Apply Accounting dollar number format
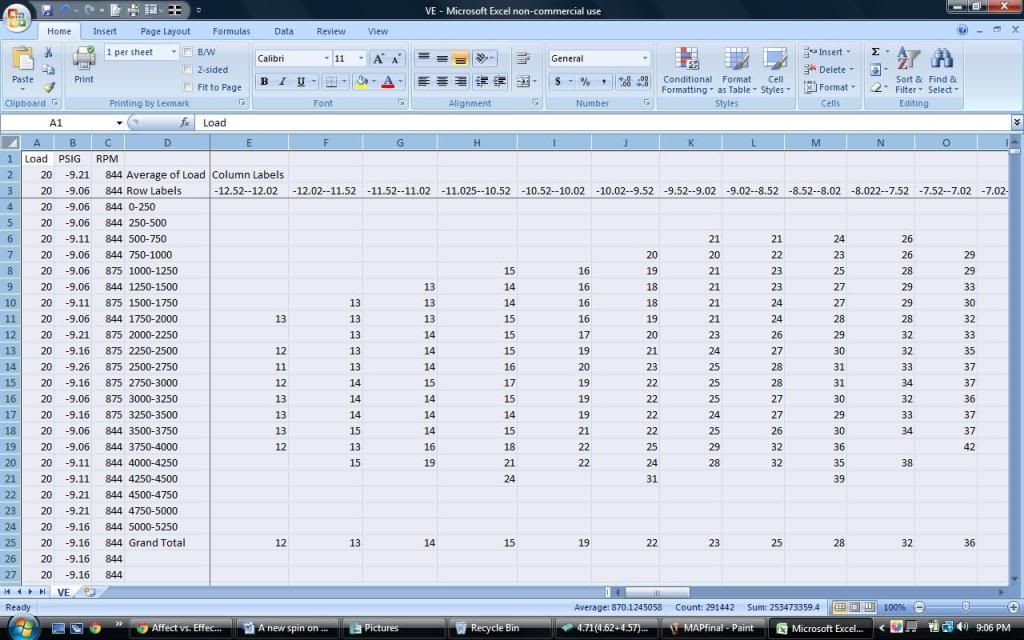 pyautogui.click(x=558, y=82)
